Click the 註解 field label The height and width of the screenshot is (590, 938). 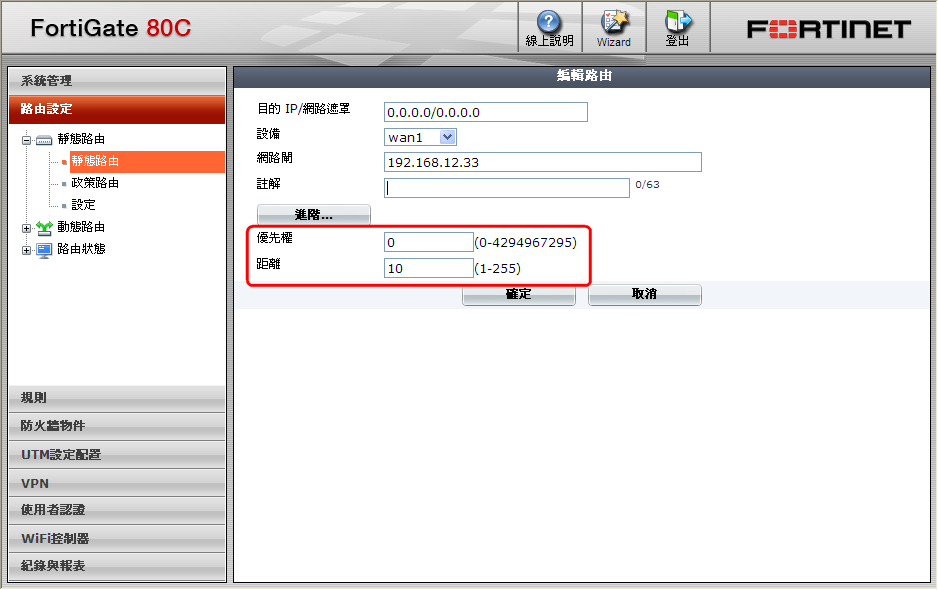(x=269, y=184)
